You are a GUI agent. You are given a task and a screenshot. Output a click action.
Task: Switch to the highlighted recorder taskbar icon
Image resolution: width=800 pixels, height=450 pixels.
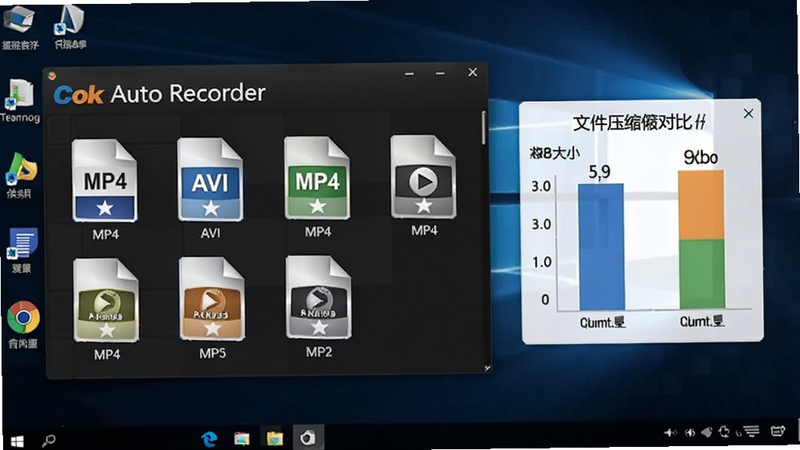[308, 438]
